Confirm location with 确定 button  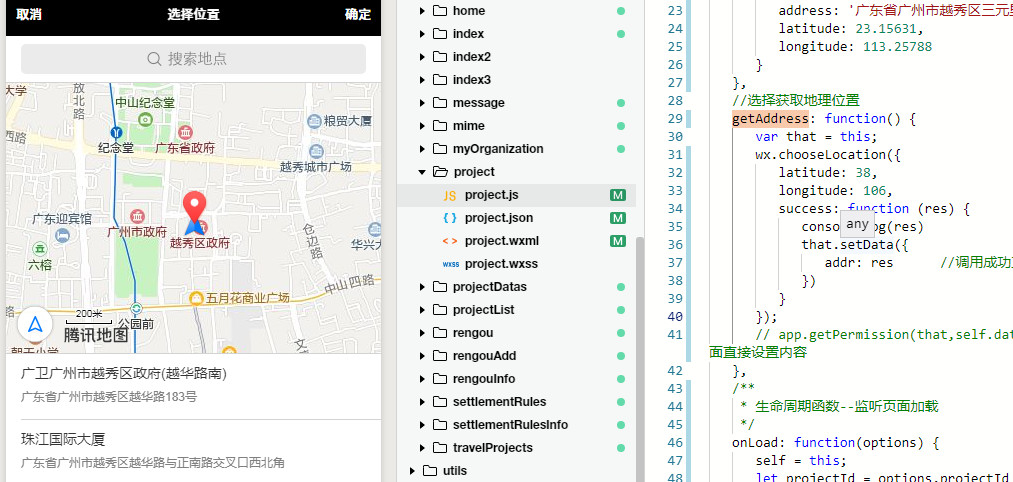click(358, 14)
